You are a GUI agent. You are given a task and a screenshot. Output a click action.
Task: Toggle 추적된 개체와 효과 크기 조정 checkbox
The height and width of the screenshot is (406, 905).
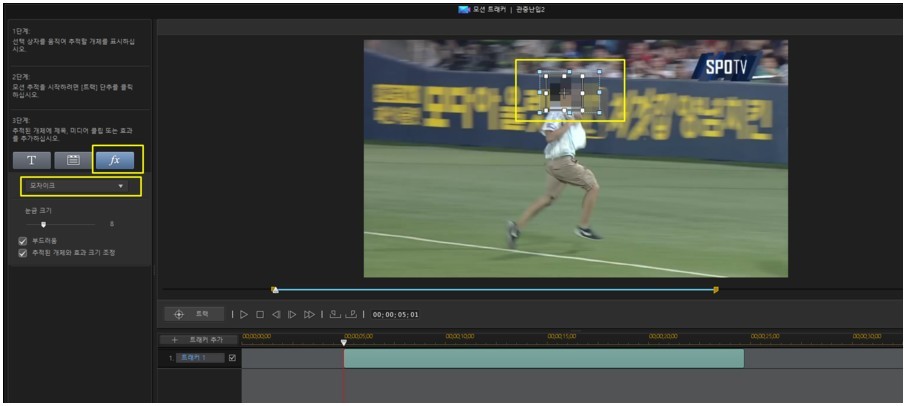(x=23, y=253)
